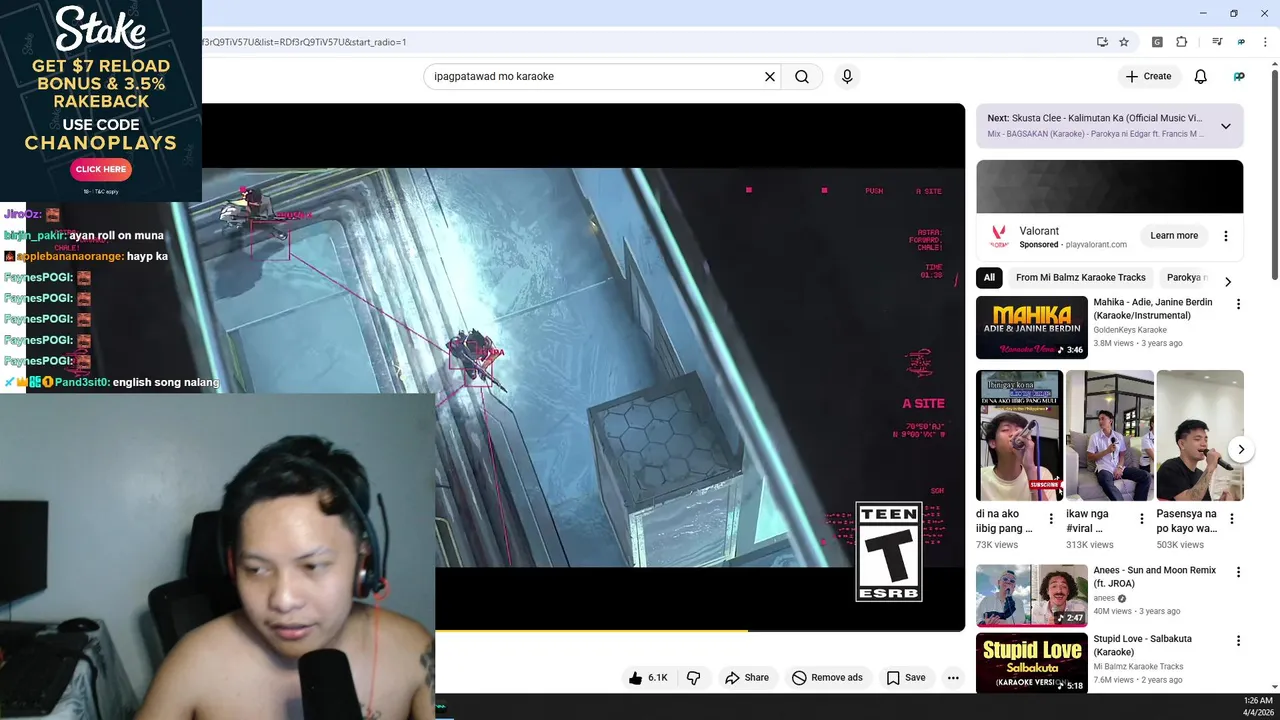This screenshot has width=1280, height=720.
Task: Open the Create button menu
Action: click(1148, 76)
